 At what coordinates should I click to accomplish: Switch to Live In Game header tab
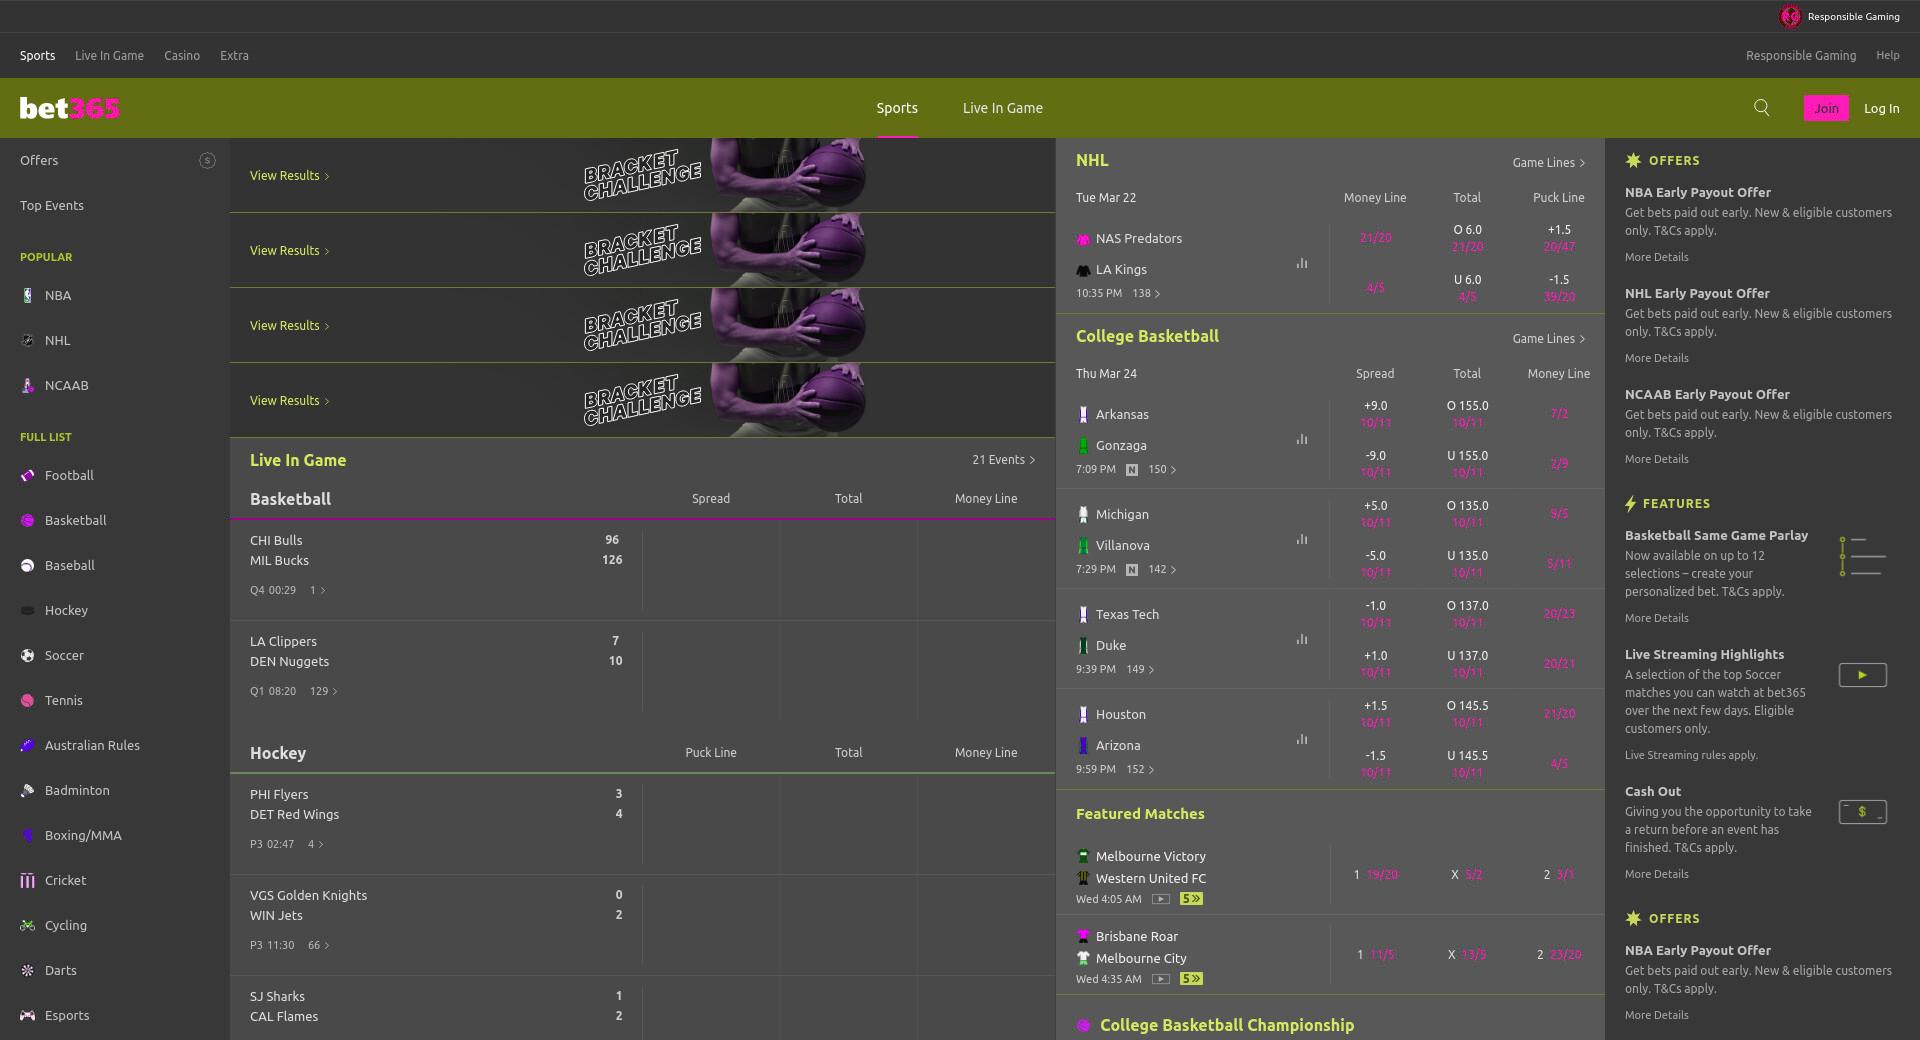click(x=1002, y=108)
